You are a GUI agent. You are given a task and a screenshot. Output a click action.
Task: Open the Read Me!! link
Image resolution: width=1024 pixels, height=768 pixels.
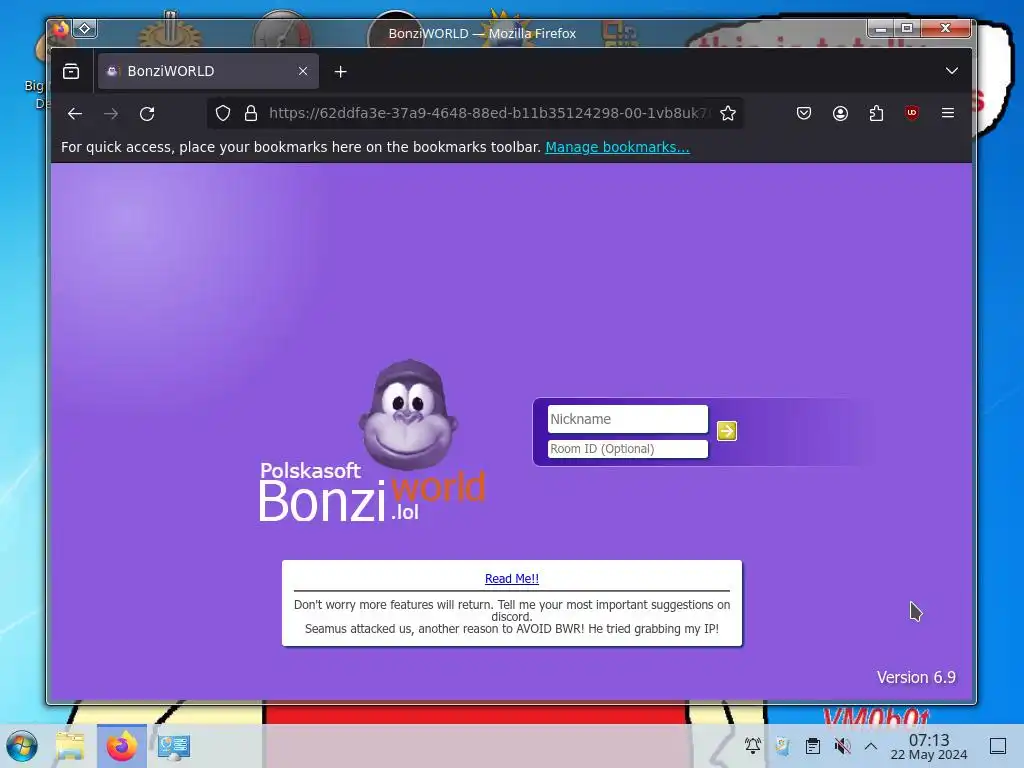coord(512,579)
